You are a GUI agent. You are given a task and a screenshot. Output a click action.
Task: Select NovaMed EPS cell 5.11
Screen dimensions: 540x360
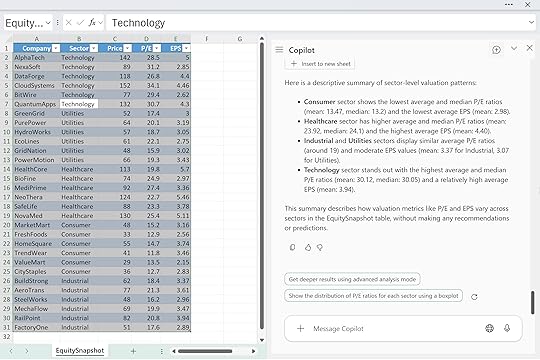point(176,216)
